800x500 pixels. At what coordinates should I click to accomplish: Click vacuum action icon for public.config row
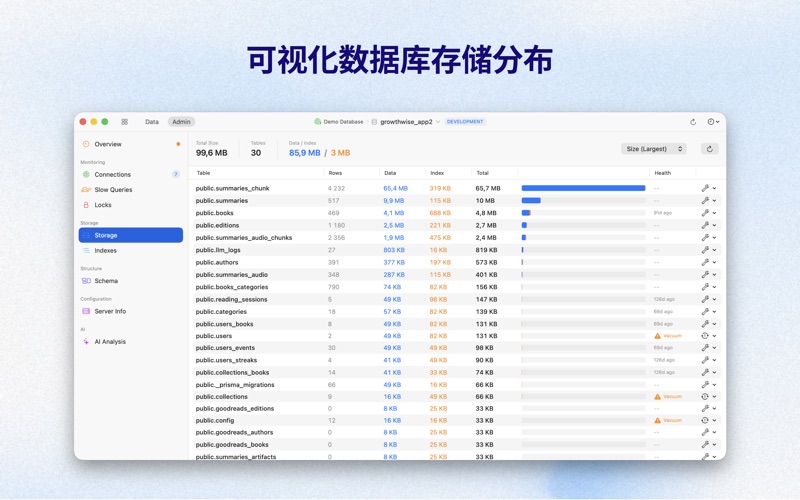[705, 420]
